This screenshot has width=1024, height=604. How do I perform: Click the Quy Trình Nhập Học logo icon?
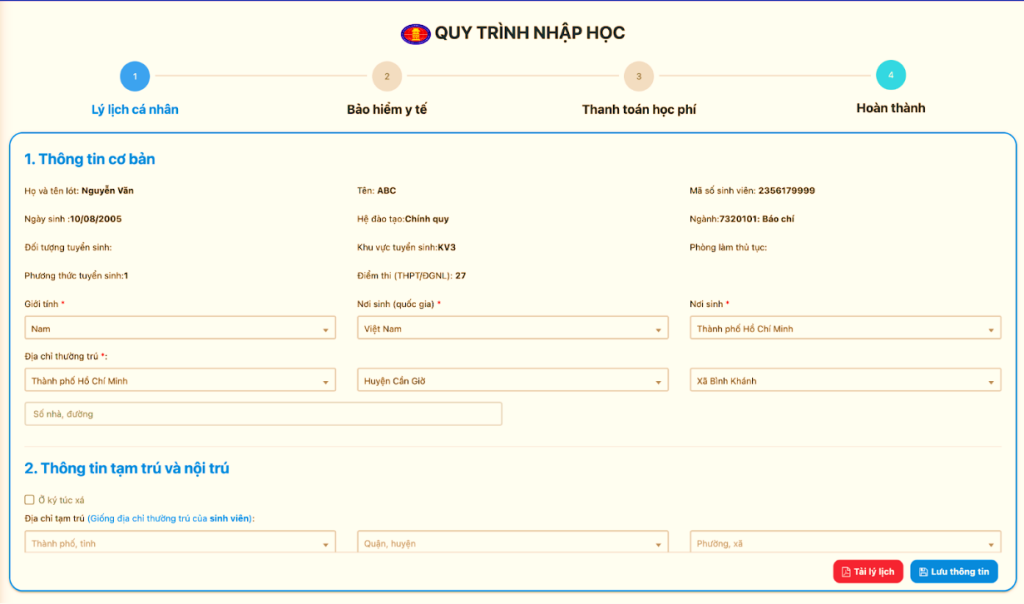(x=416, y=31)
